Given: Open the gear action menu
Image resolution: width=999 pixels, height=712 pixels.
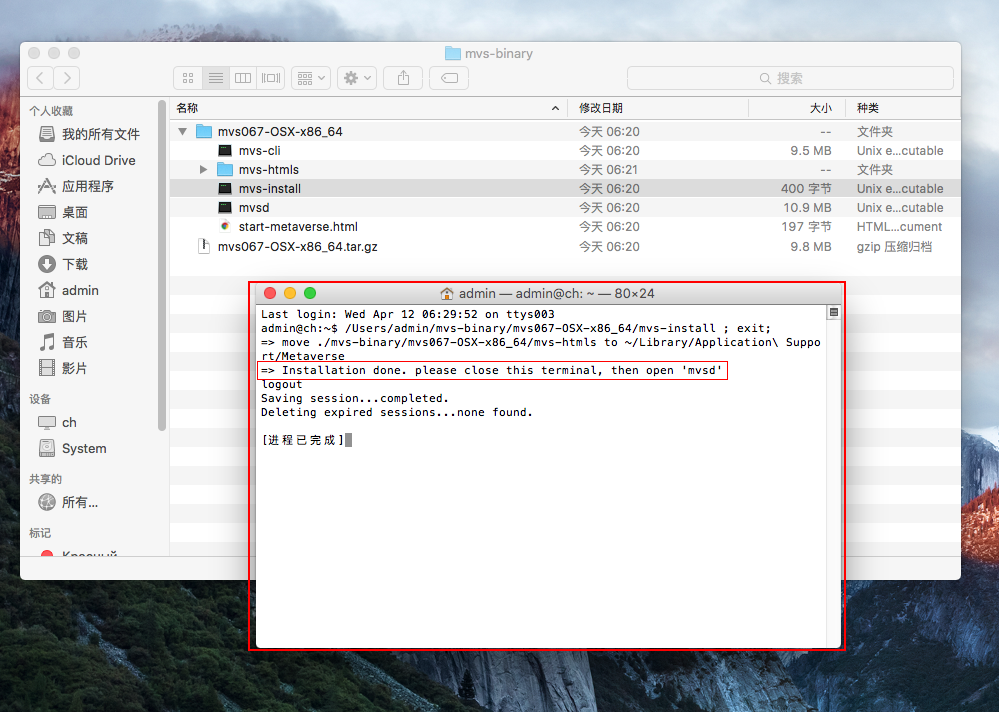Looking at the screenshot, I should (357, 78).
